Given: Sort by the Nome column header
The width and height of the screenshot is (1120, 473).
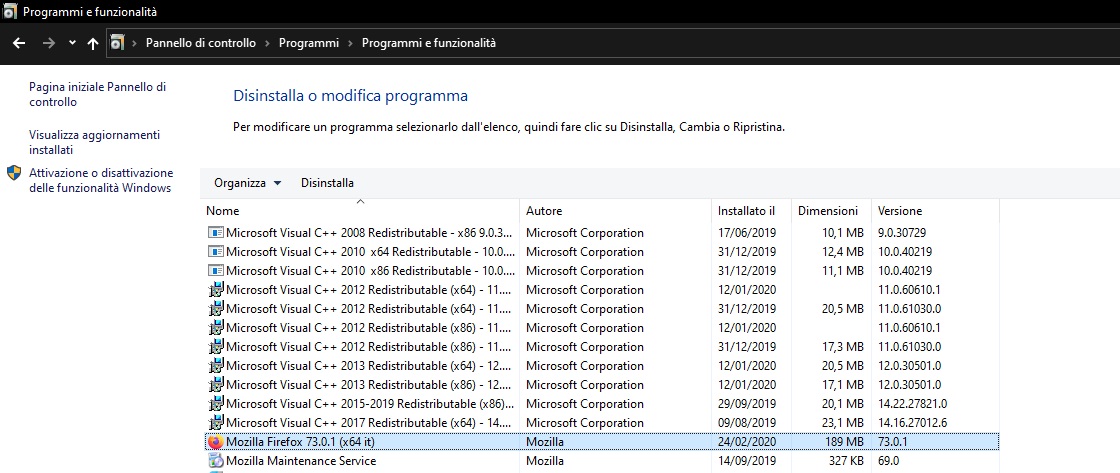Looking at the screenshot, I should point(223,211).
